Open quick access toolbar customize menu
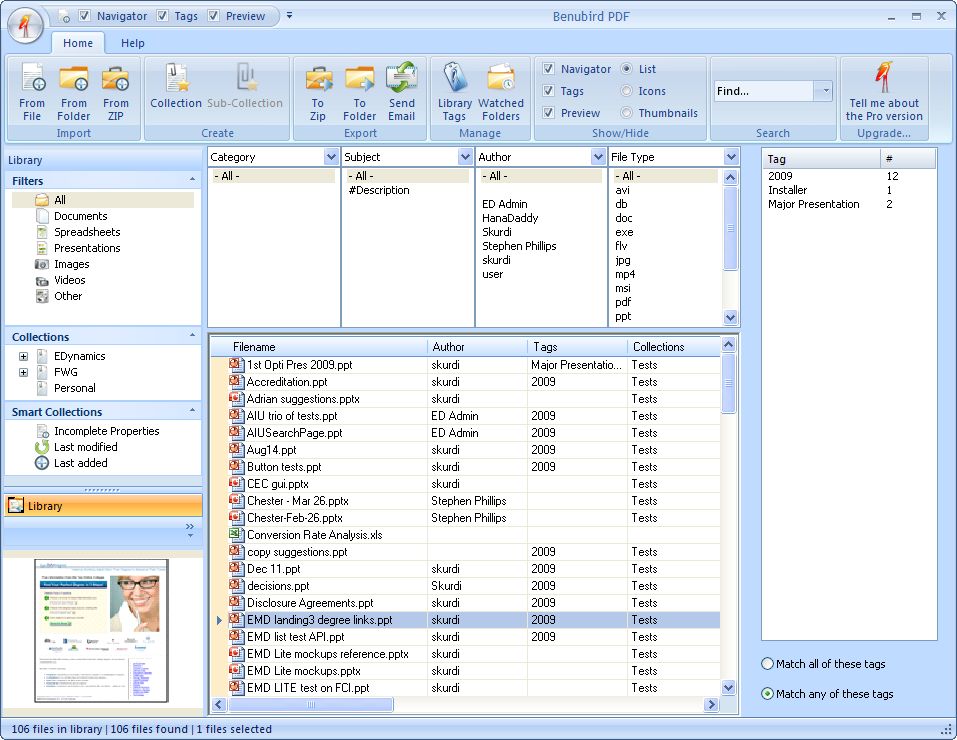 (289, 16)
